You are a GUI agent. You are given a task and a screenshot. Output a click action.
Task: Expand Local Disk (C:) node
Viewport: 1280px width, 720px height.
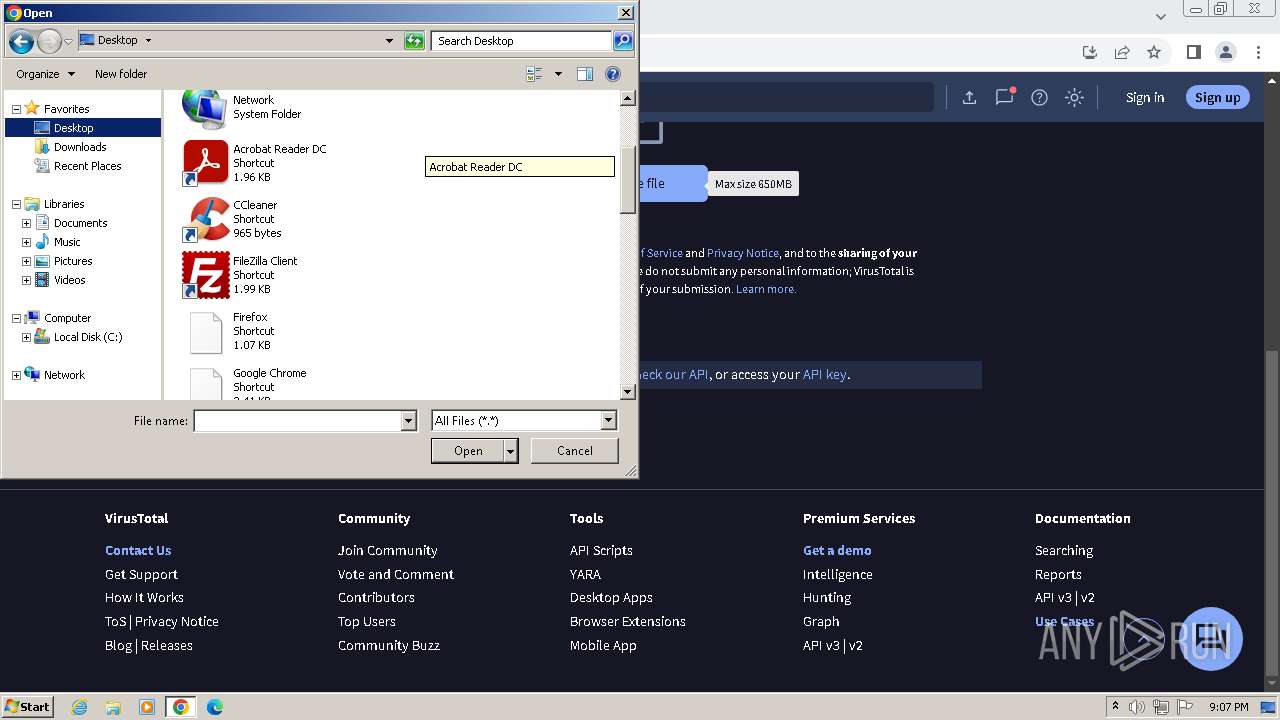26,337
